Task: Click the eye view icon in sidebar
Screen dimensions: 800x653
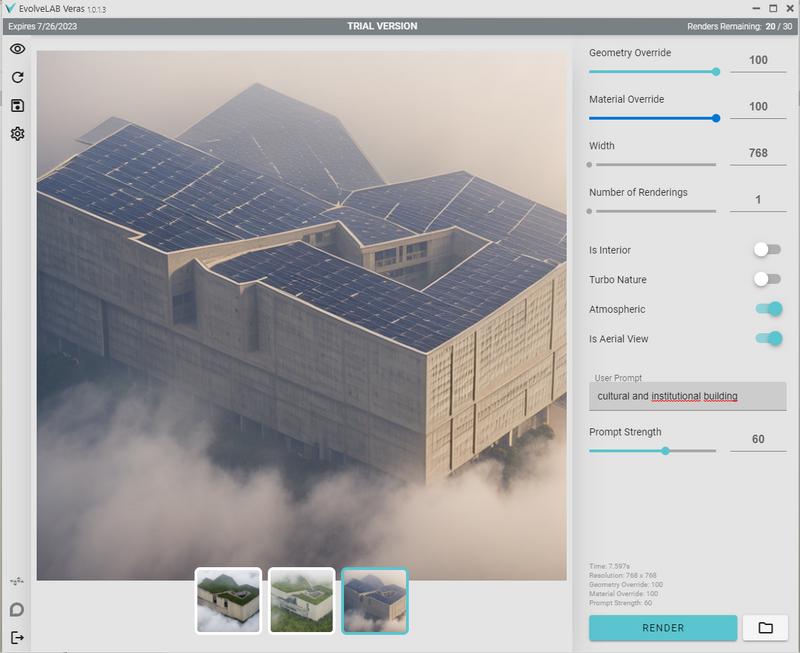Action: pyautogui.click(x=17, y=49)
